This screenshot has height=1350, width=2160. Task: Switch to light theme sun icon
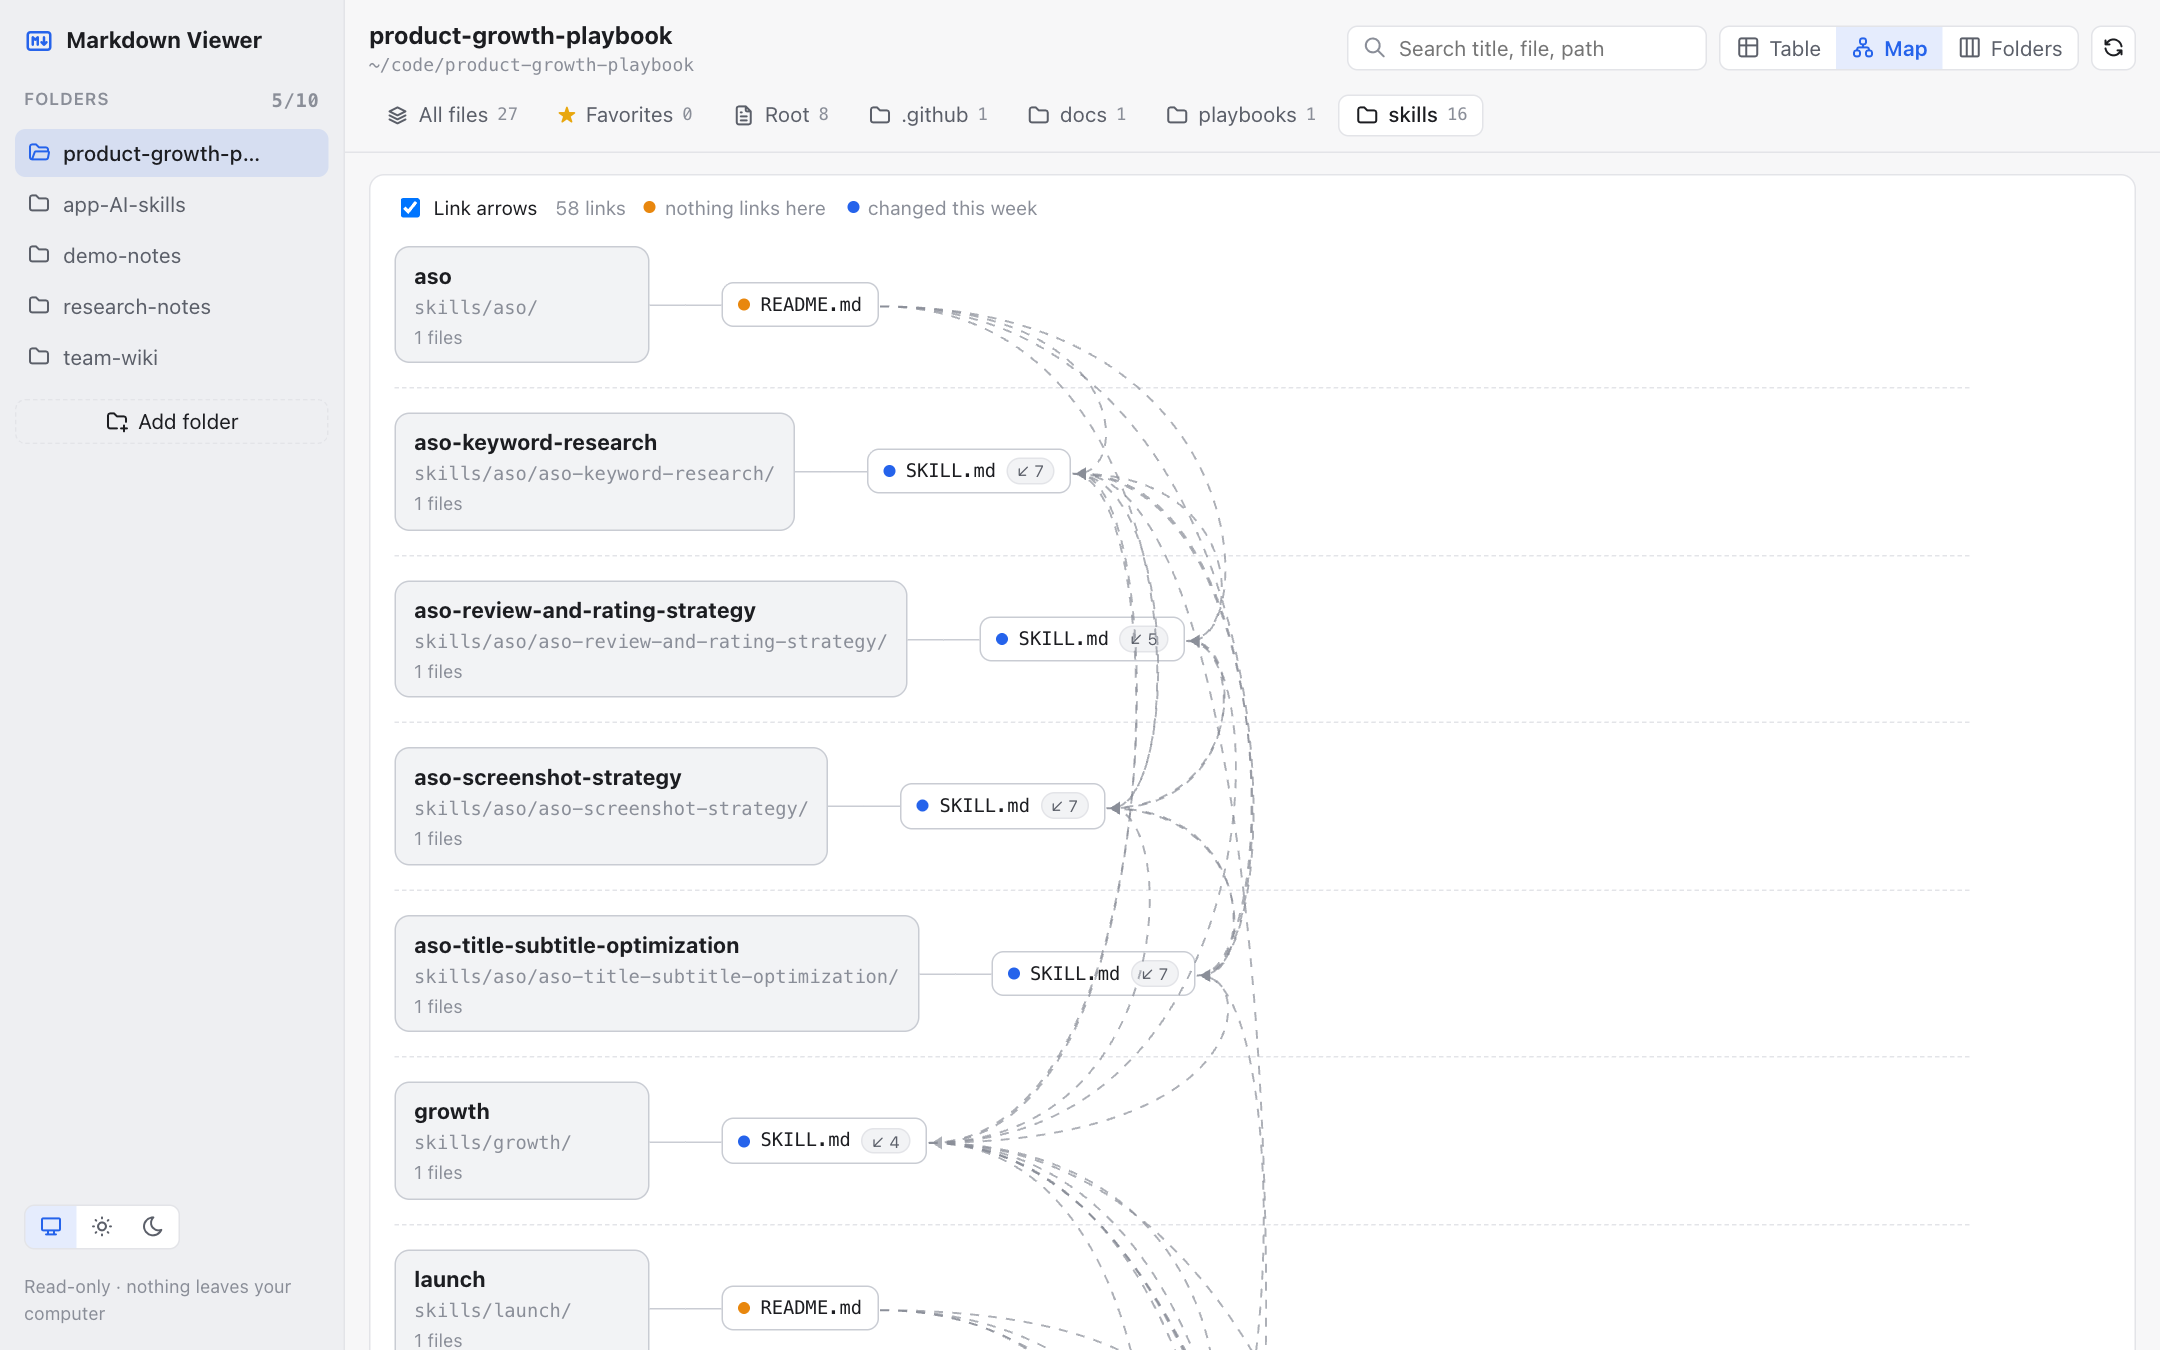[102, 1226]
